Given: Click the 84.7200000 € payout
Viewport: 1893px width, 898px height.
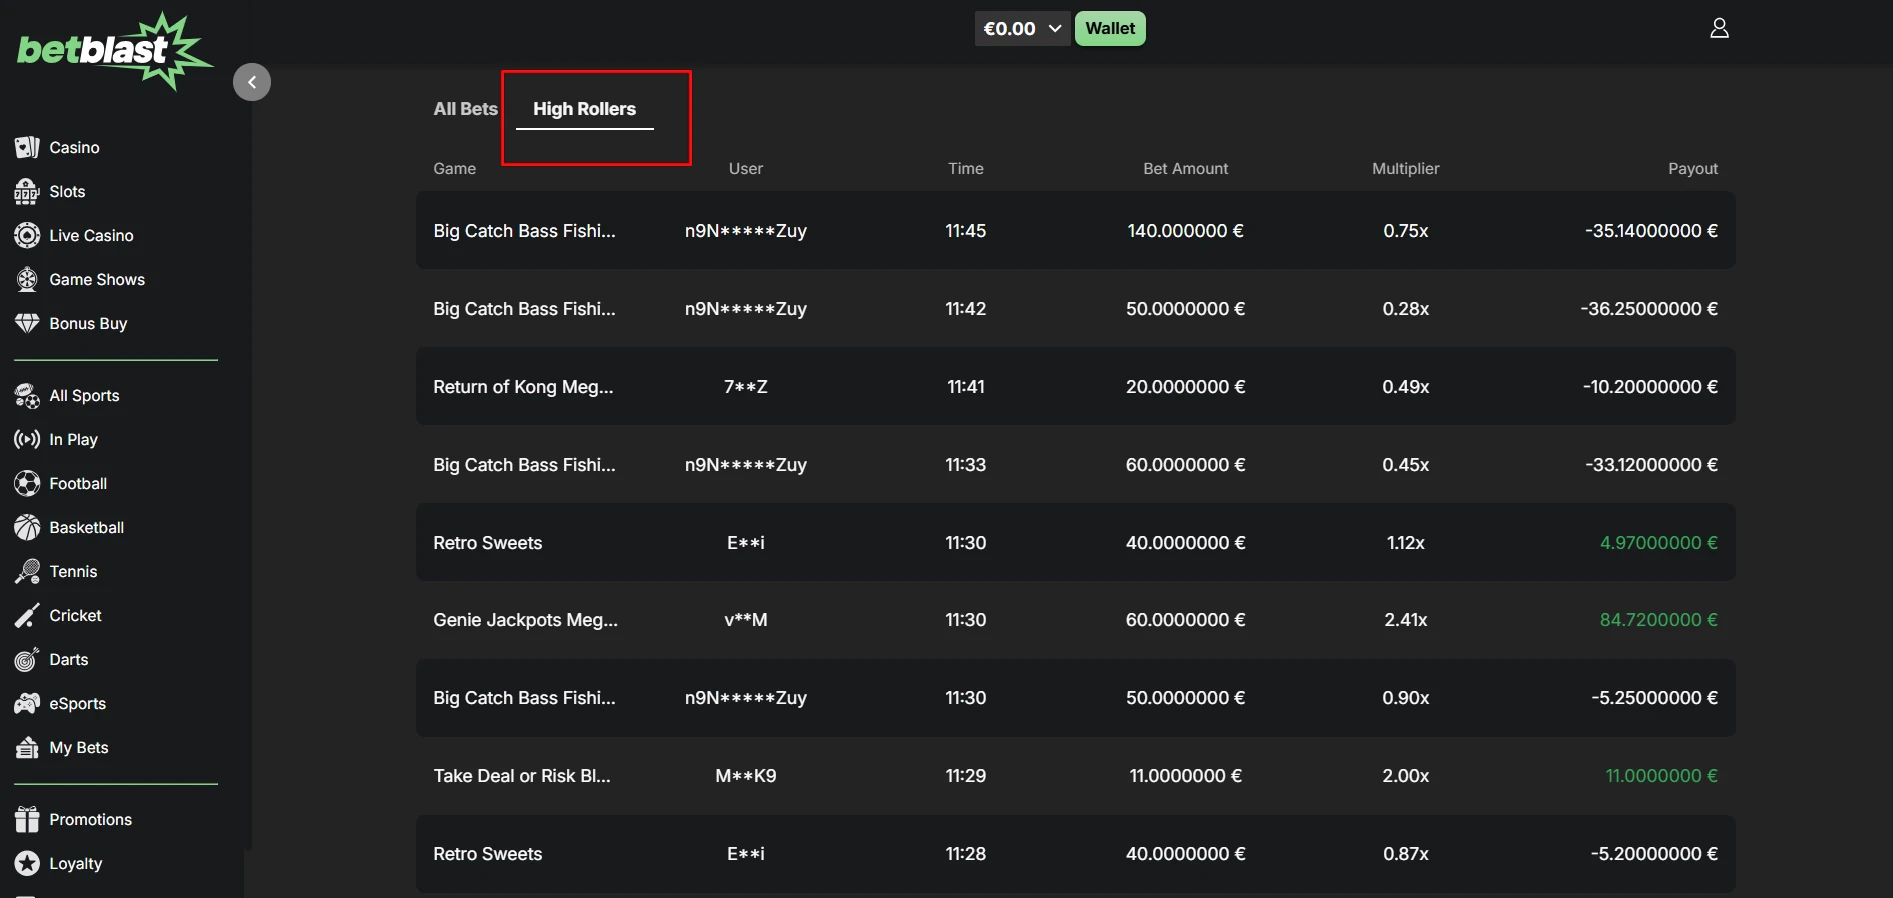Looking at the screenshot, I should pyautogui.click(x=1659, y=620).
